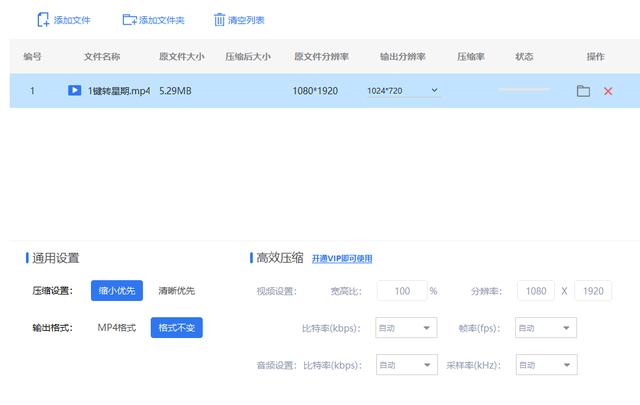Open the 采样率(kHz) dropdown
This screenshot has height=405, width=640.
pyautogui.click(x=547, y=365)
